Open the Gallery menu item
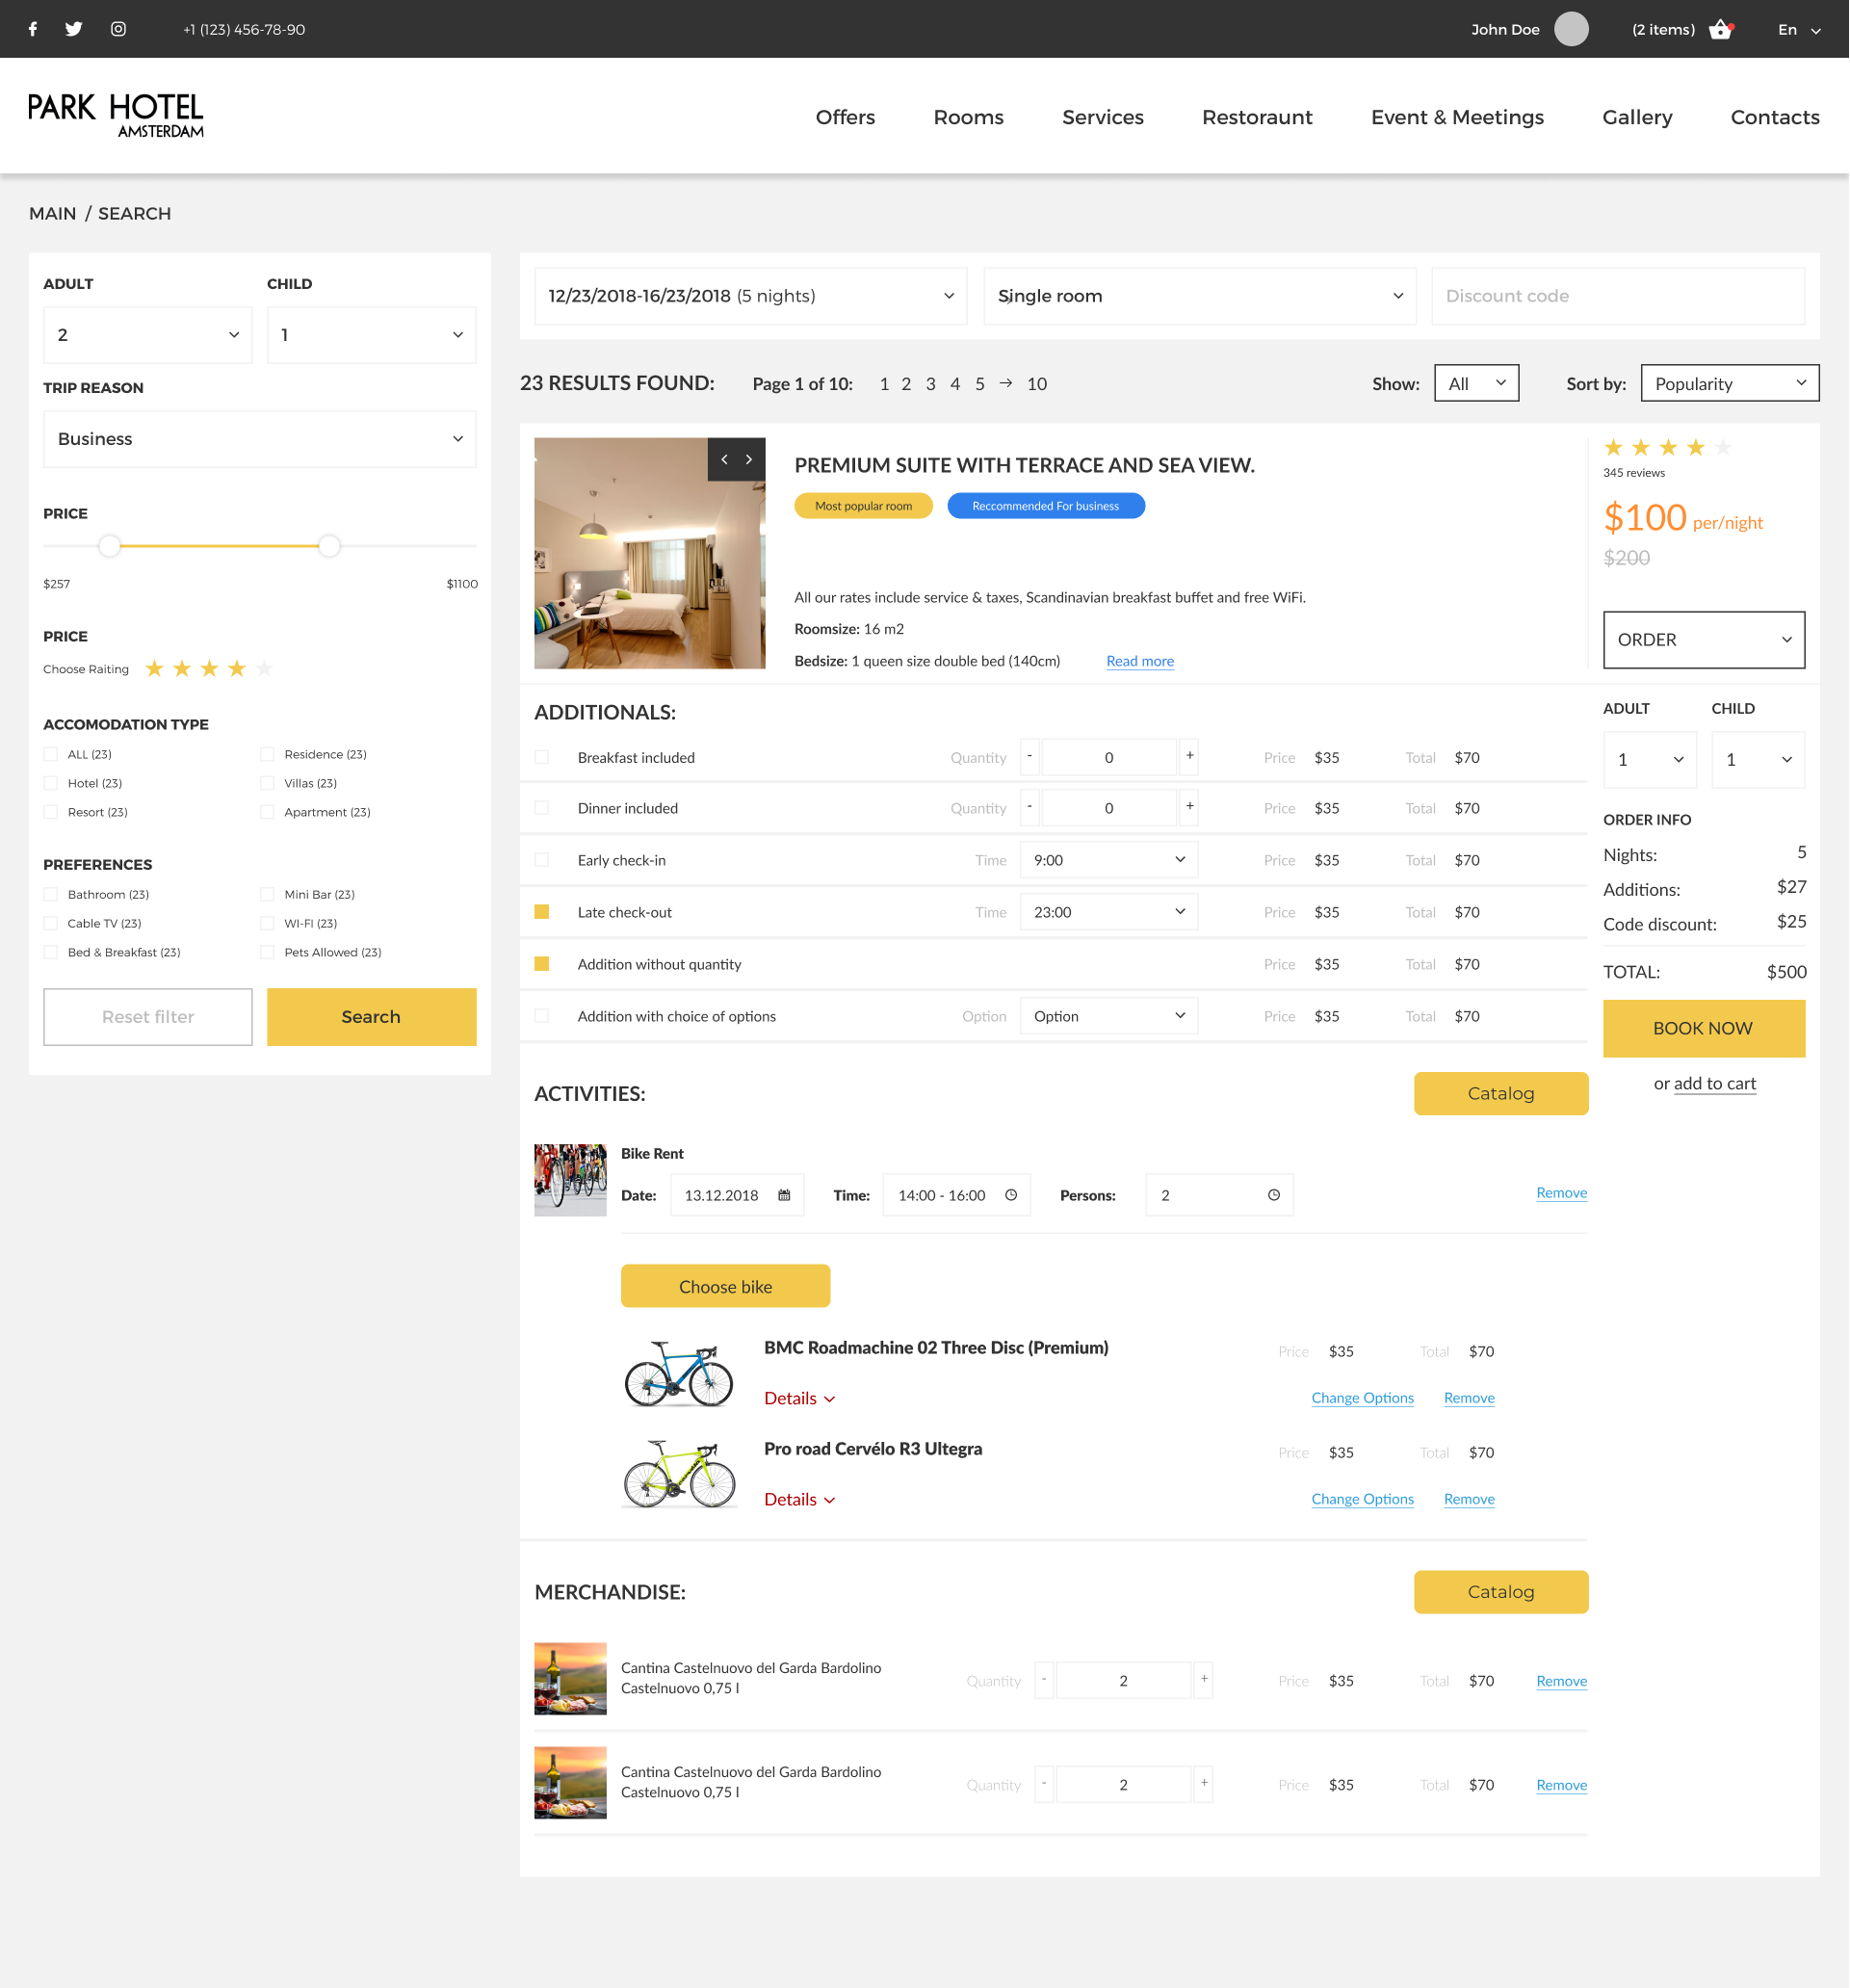This screenshot has height=1988, width=1850. coord(1636,117)
